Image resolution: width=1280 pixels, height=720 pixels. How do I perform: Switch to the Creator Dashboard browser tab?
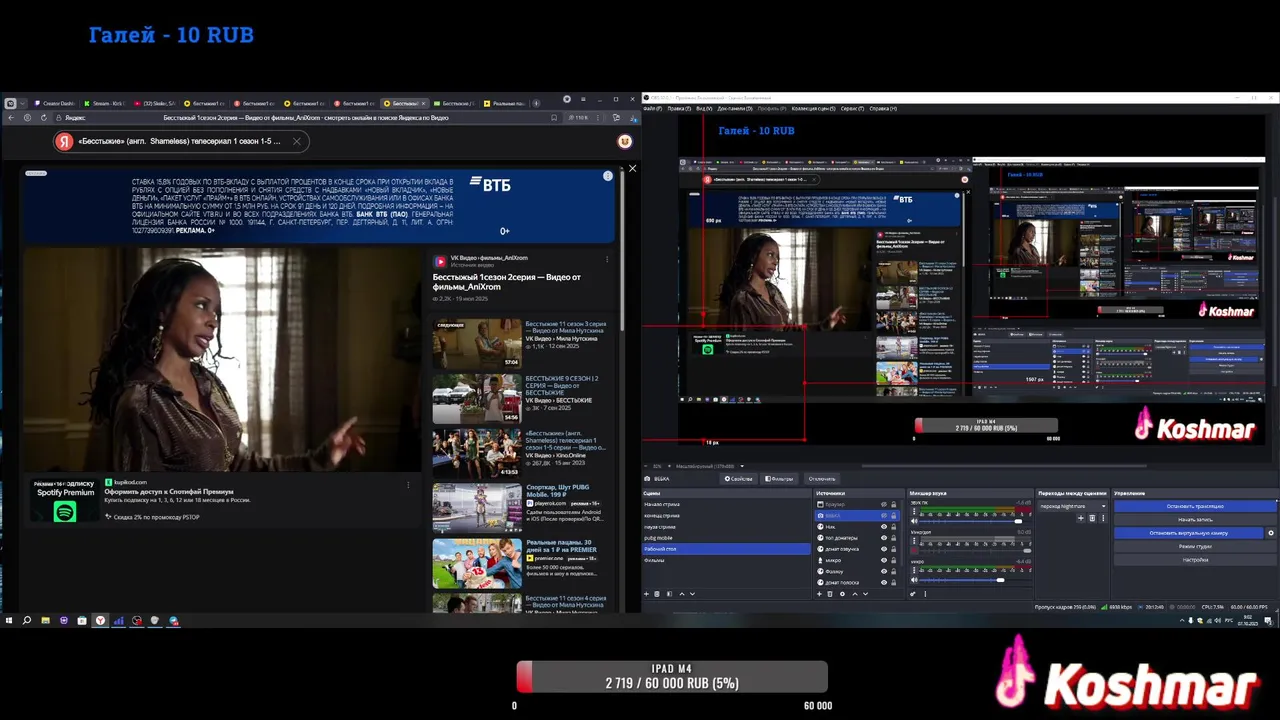tap(55, 103)
